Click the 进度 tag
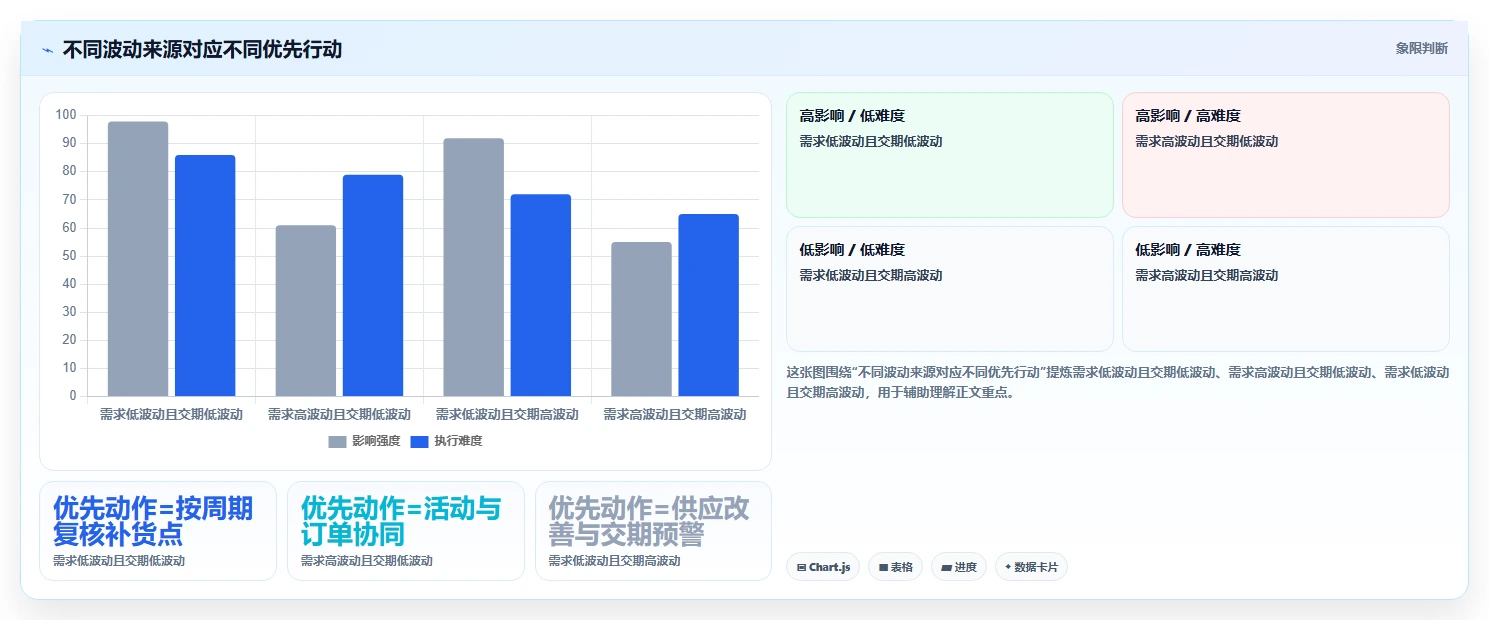The height and width of the screenshot is (620, 1489). (x=959, y=567)
